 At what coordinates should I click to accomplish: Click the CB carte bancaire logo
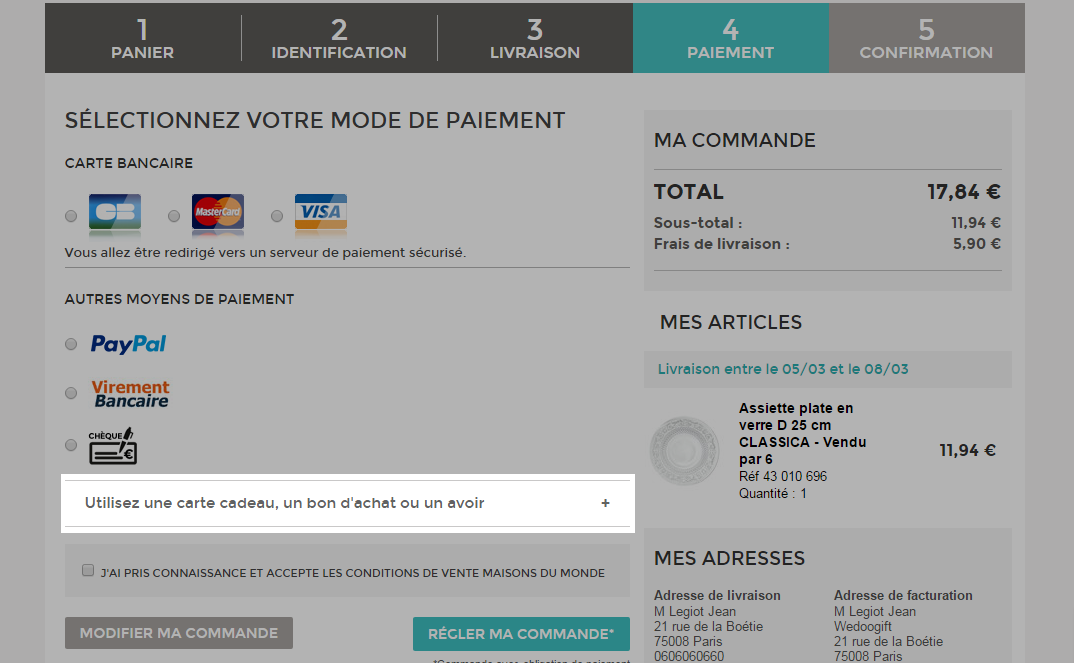(114, 212)
